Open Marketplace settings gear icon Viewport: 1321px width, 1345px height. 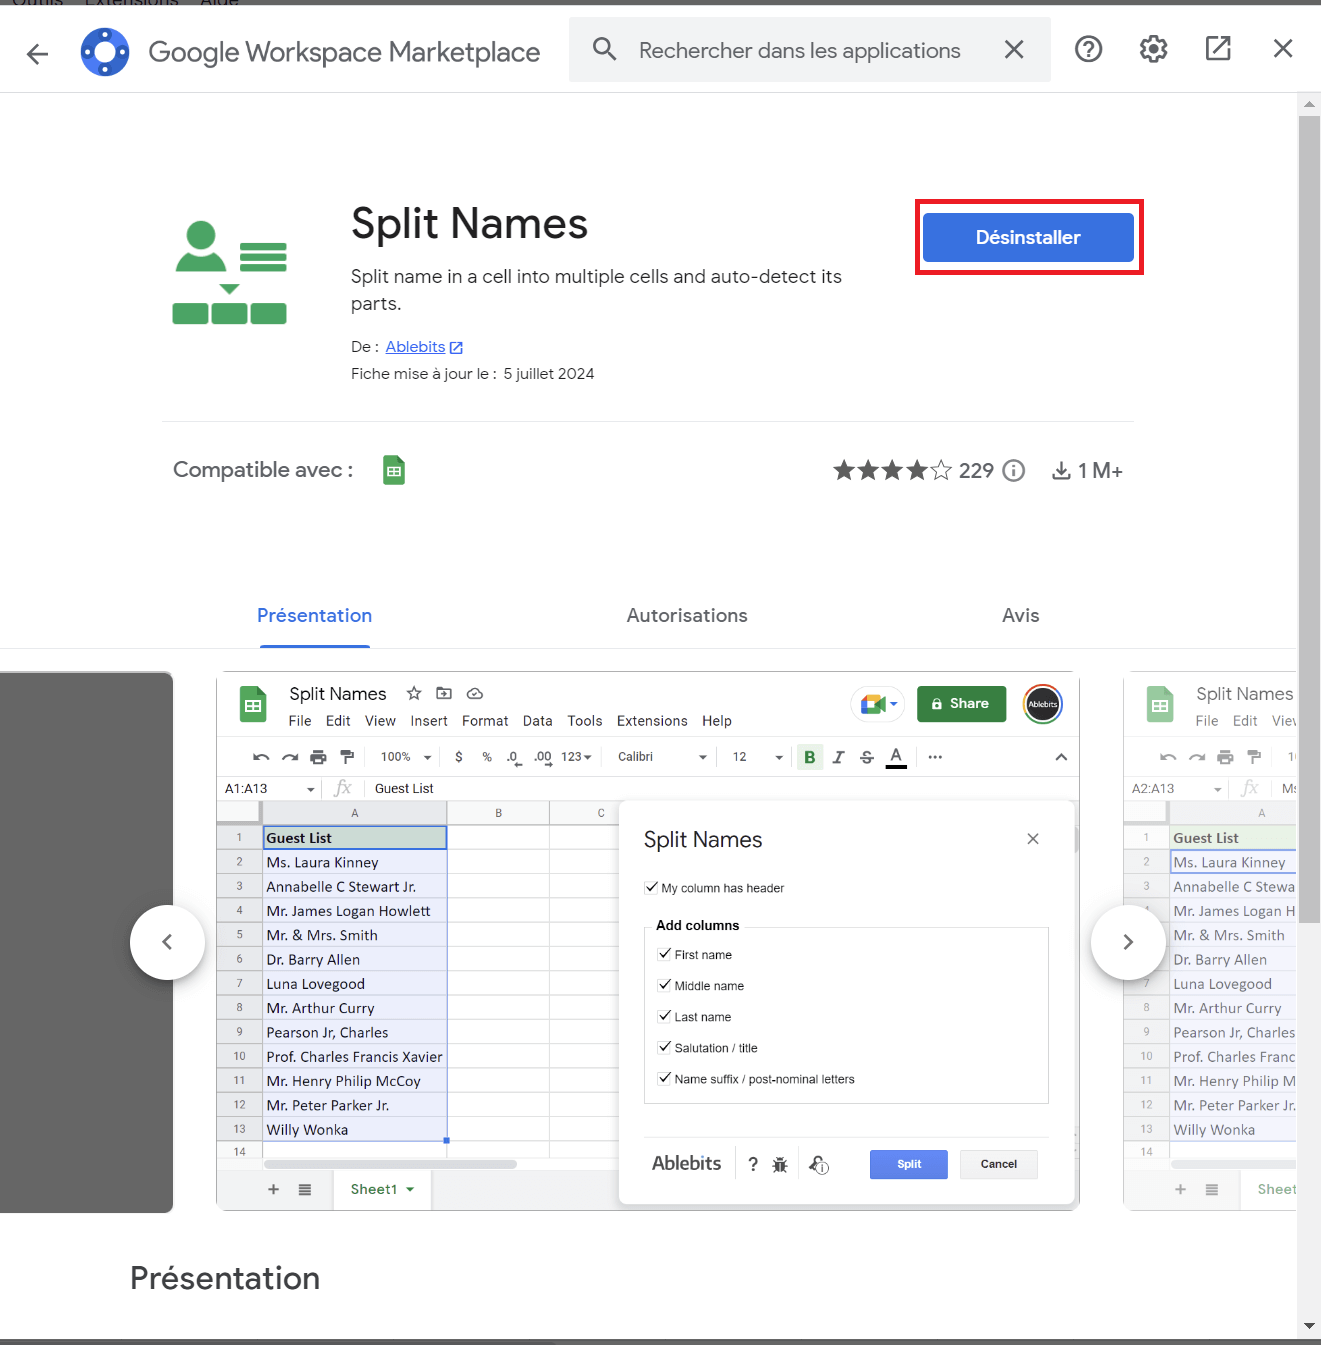tap(1153, 49)
